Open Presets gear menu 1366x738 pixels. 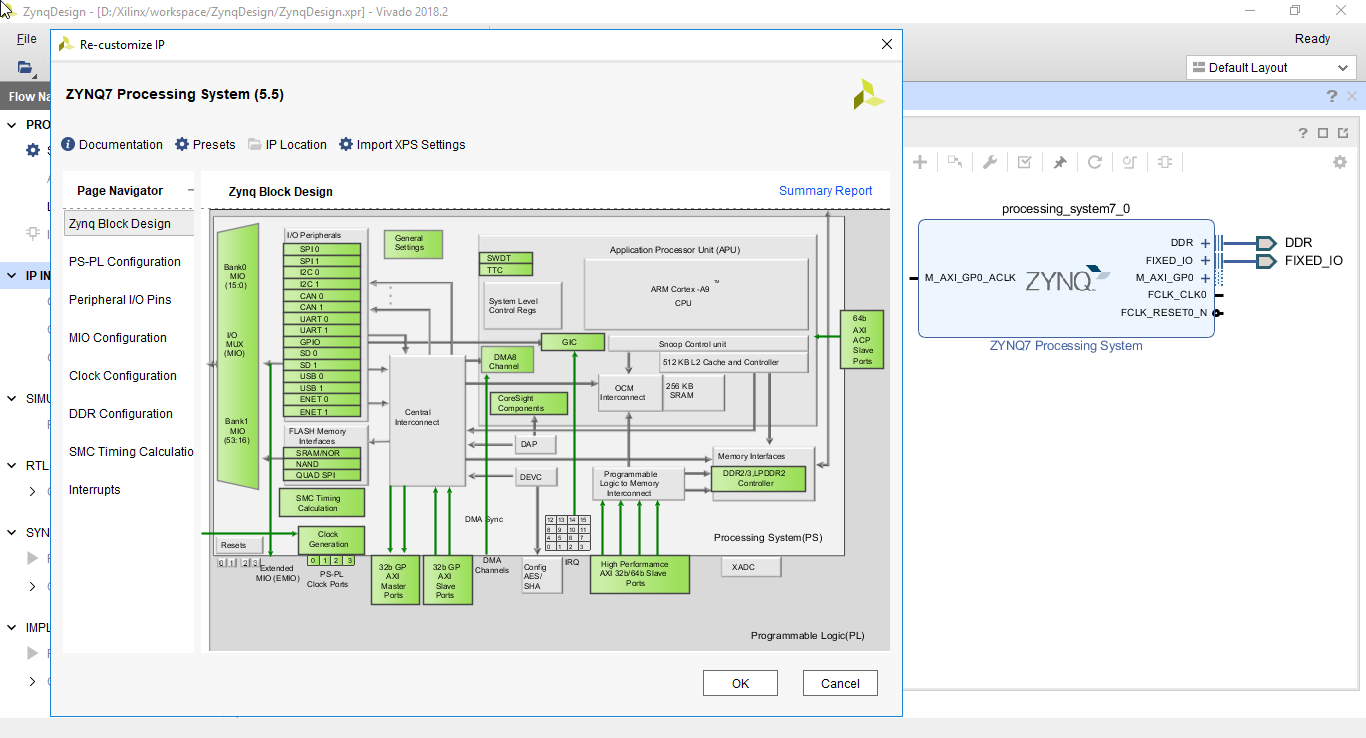pos(182,144)
